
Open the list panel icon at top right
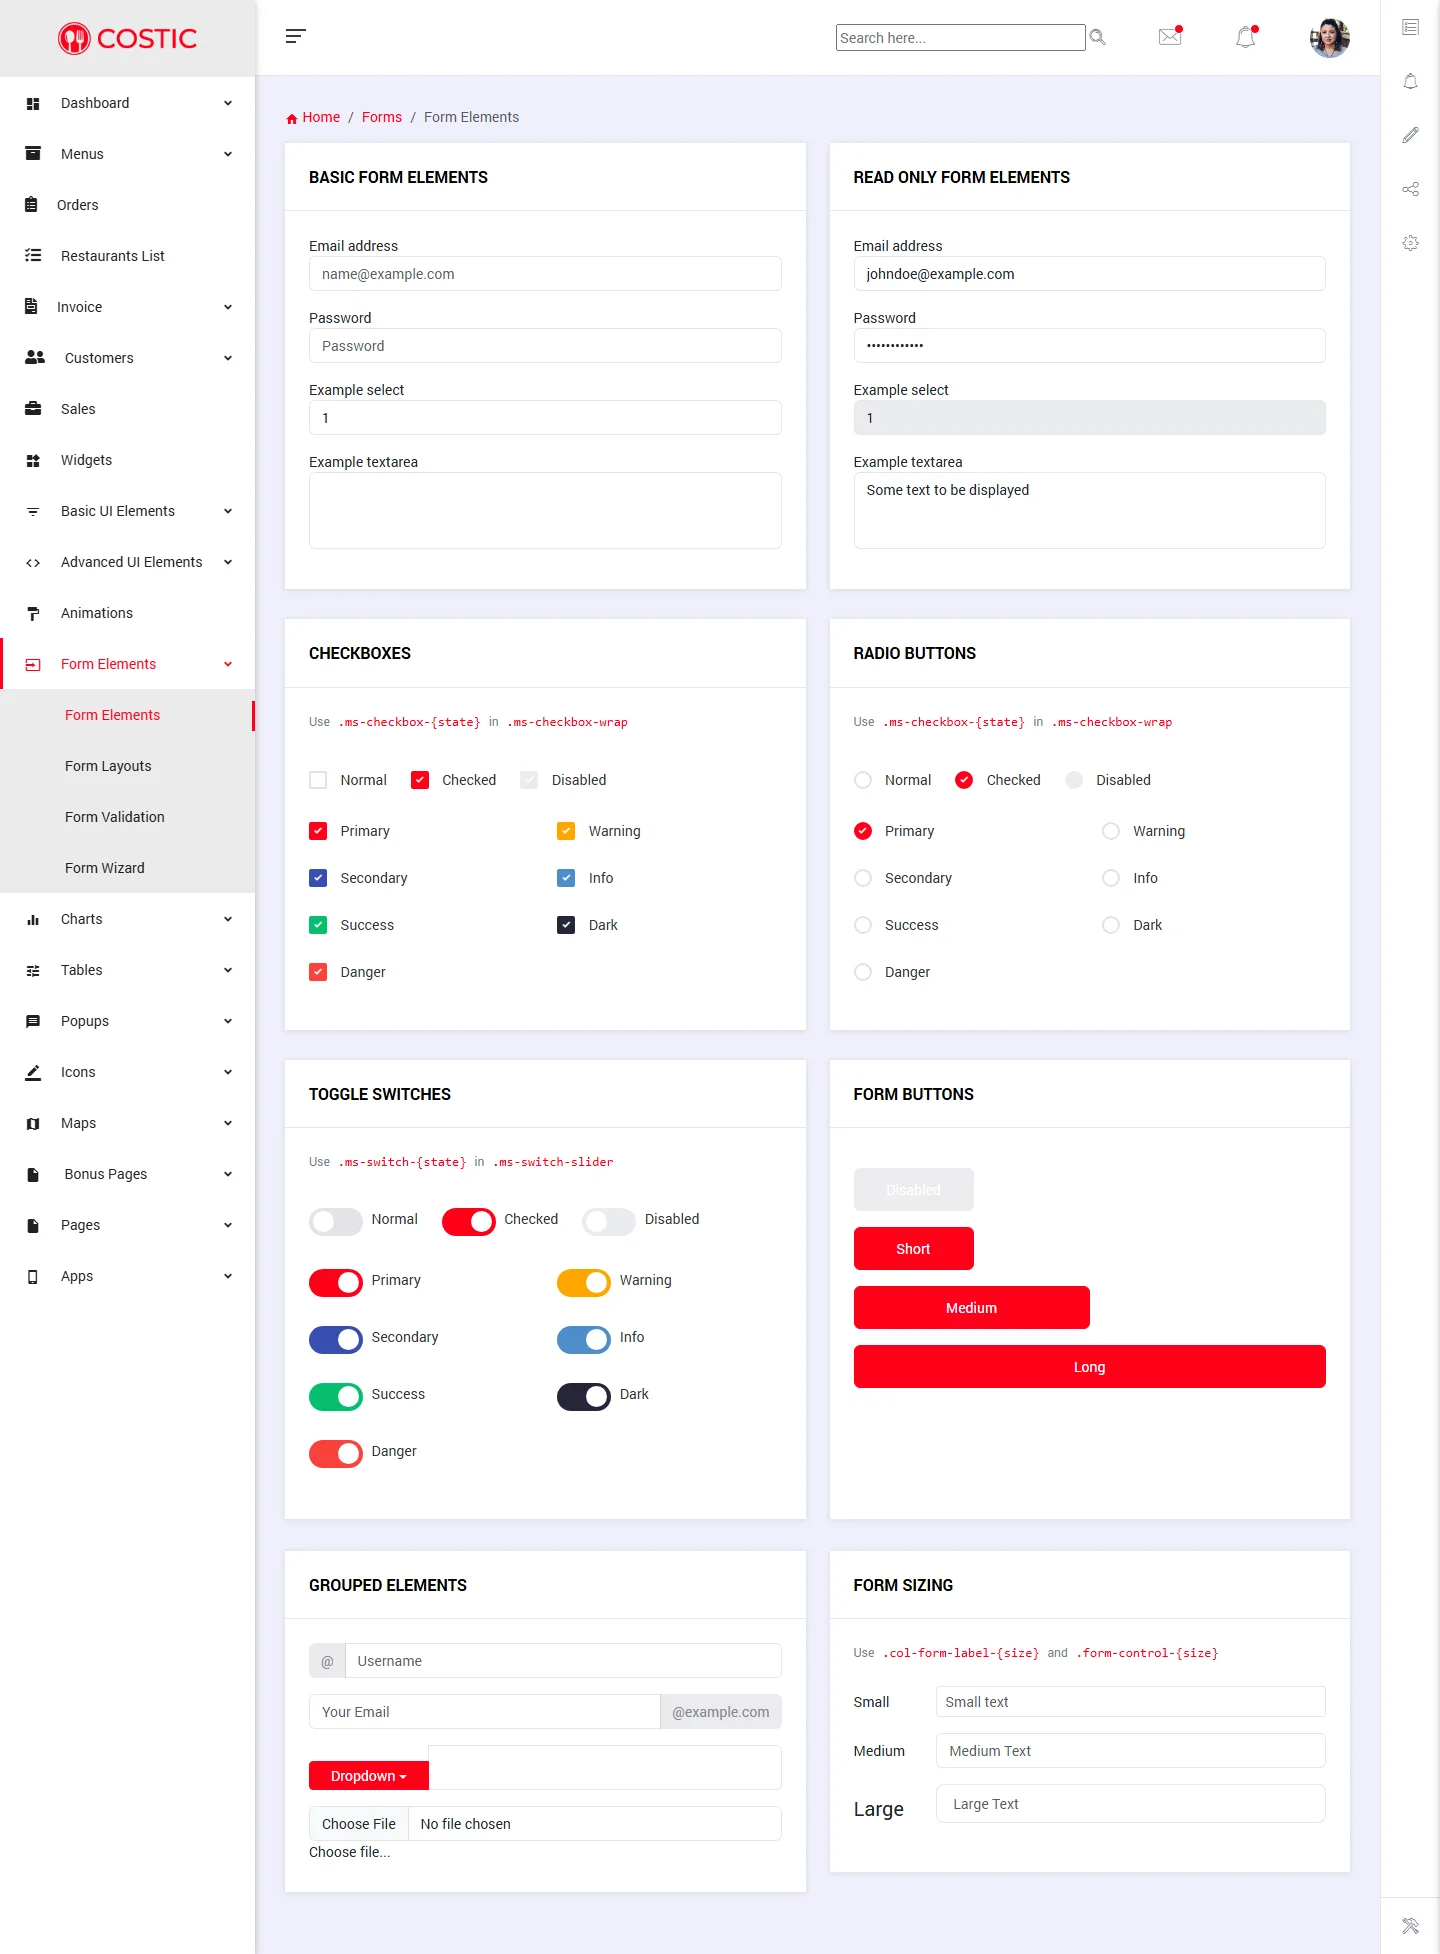click(1410, 27)
